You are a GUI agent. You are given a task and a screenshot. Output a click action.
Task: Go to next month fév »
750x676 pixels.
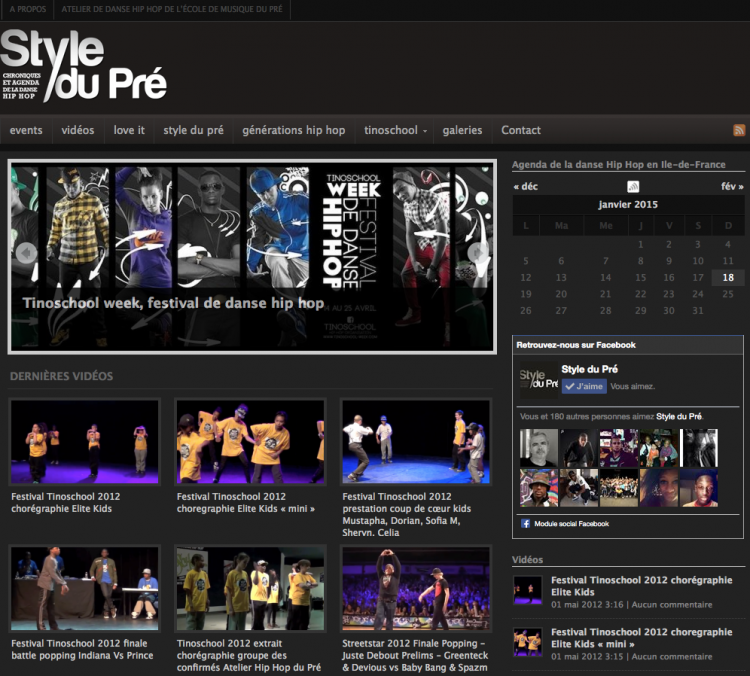(x=732, y=186)
